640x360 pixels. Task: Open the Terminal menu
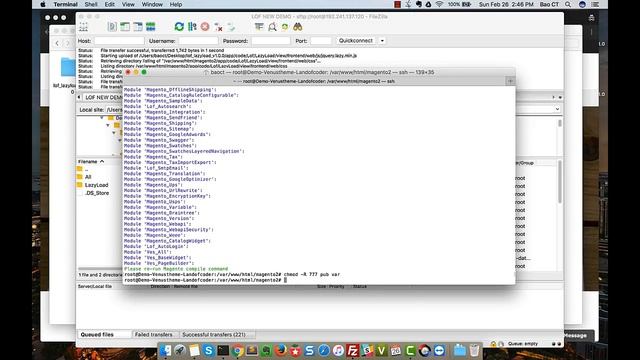(x=65, y=4)
